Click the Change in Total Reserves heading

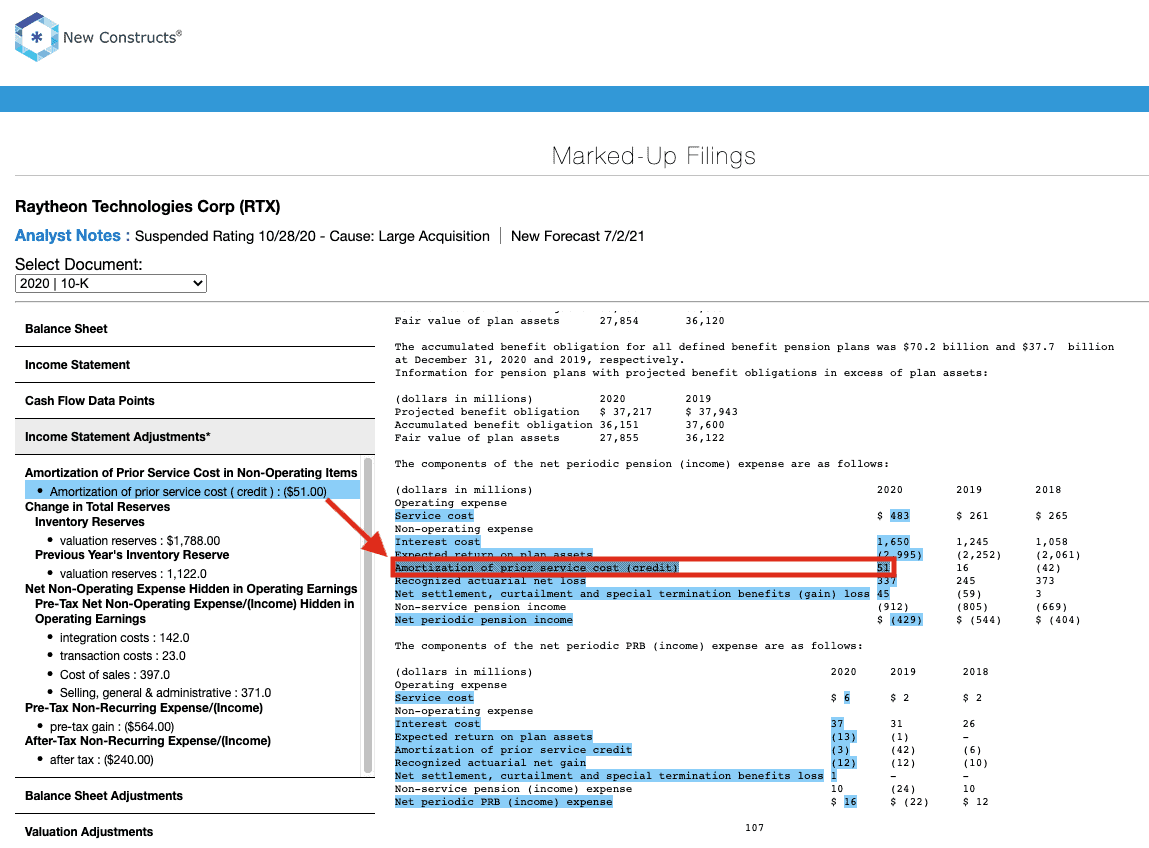pyautogui.click(x=97, y=507)
